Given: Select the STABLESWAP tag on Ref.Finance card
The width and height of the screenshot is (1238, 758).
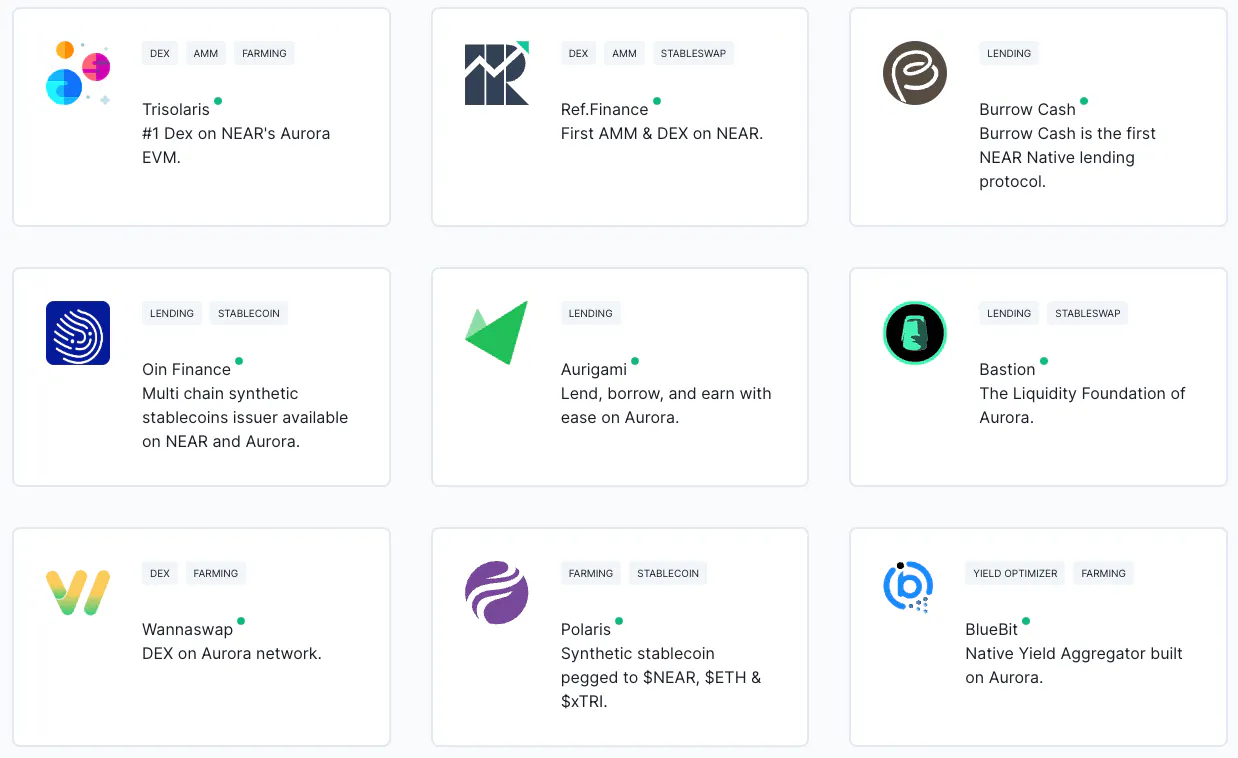Looking at the screenshot, I should click(693, 53).
